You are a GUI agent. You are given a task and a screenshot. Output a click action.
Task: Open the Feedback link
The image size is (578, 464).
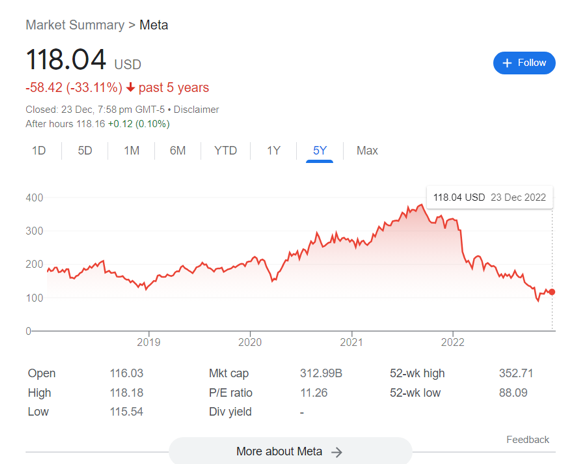click(527, 439)
